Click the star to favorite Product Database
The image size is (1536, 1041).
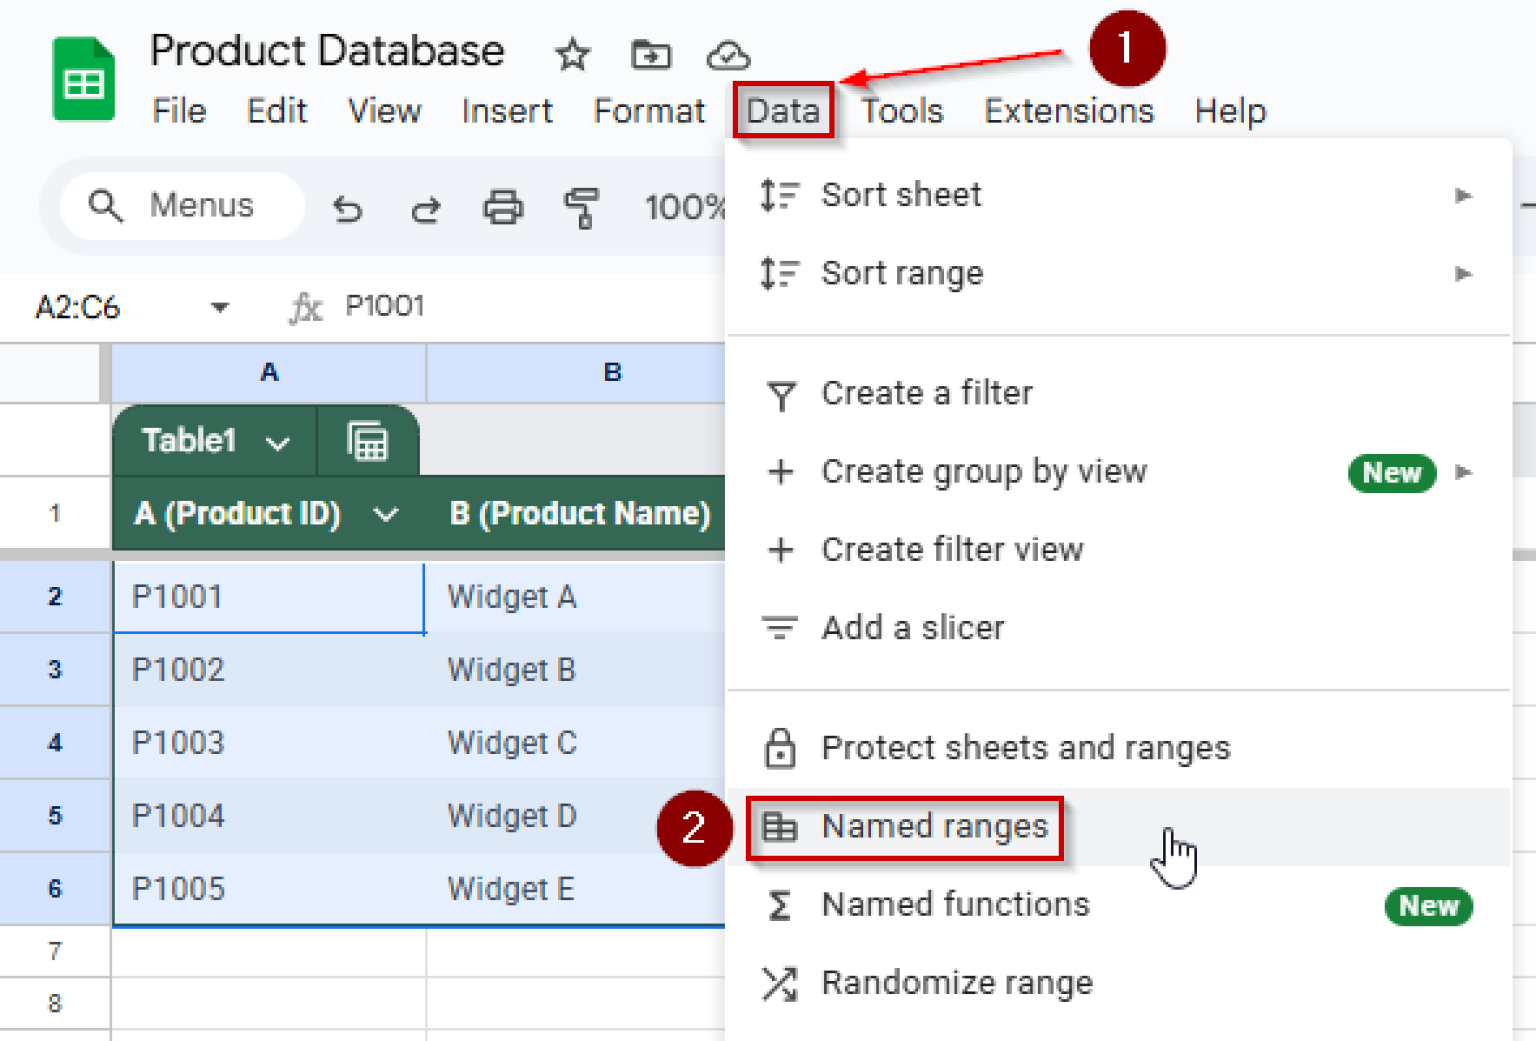[x=572, y=55]
